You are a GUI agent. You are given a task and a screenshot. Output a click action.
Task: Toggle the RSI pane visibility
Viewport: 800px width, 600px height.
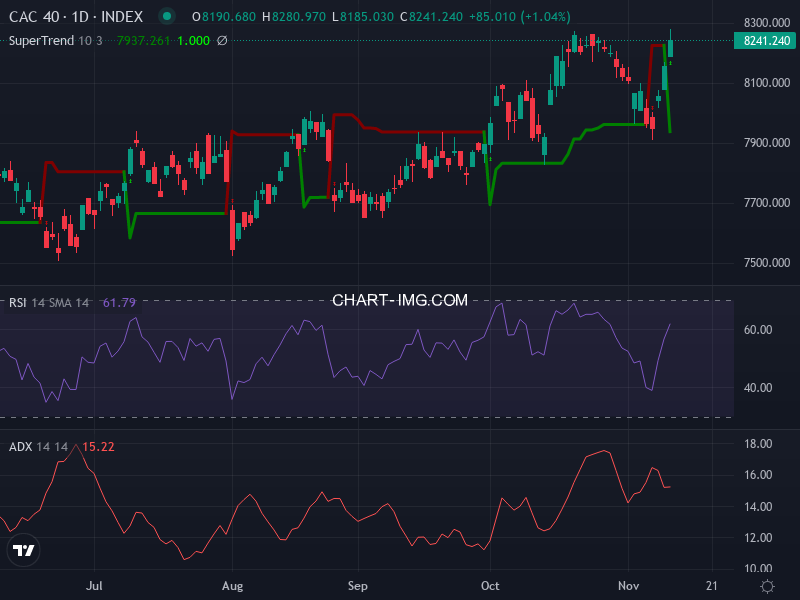[17, 300]
